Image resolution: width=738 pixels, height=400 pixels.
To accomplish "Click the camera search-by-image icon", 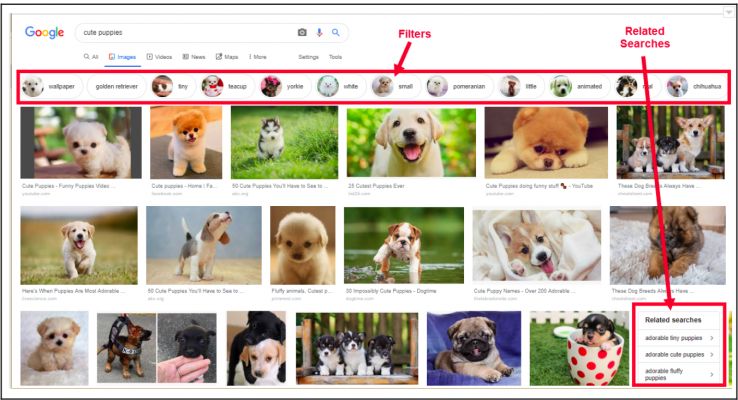I will click(302, 32).
